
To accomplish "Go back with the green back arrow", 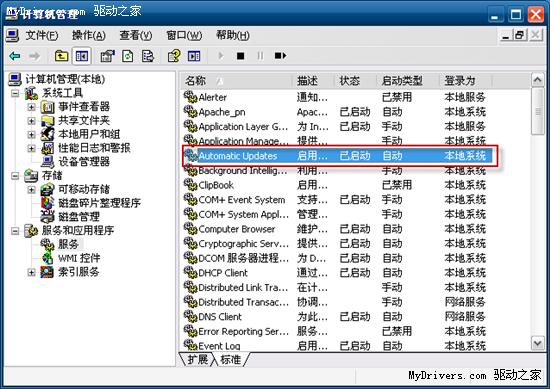I will click(x=15, y=56).
